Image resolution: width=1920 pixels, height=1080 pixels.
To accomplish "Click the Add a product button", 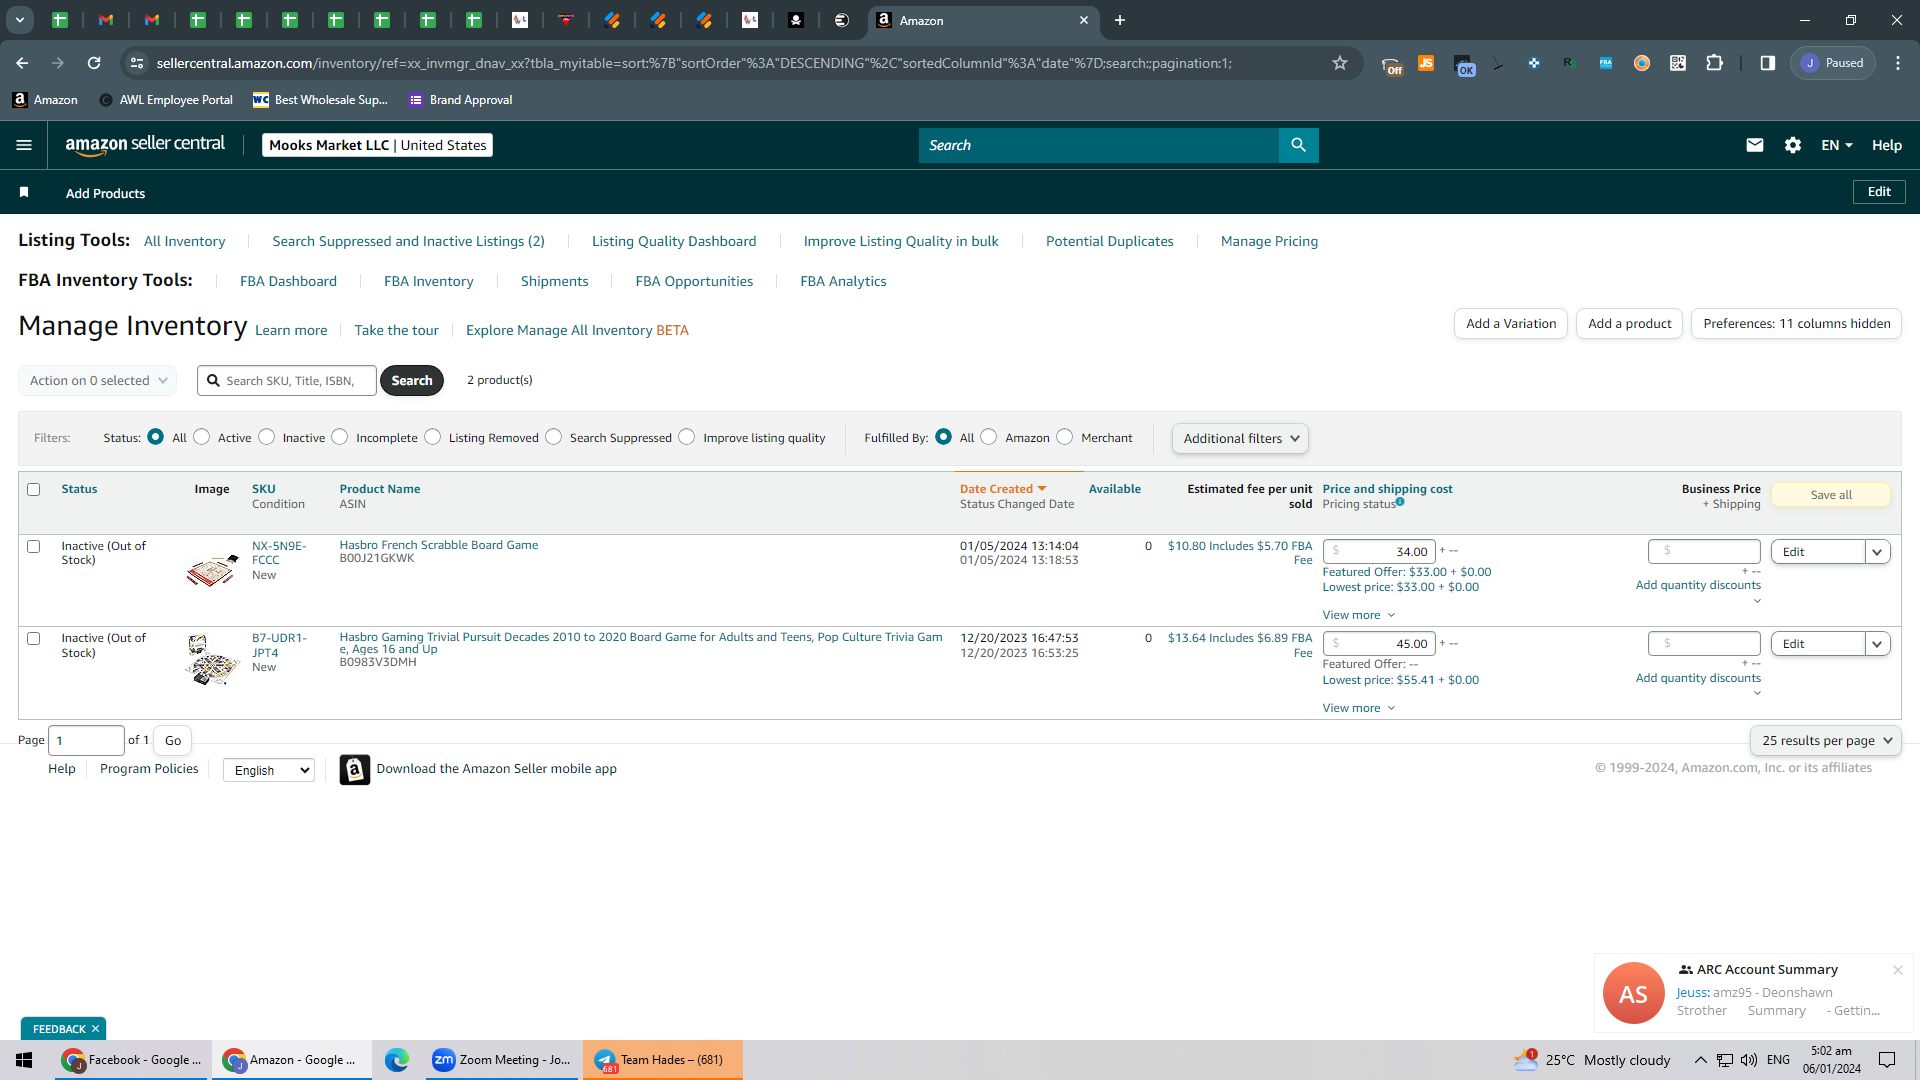I will 1630,323.
